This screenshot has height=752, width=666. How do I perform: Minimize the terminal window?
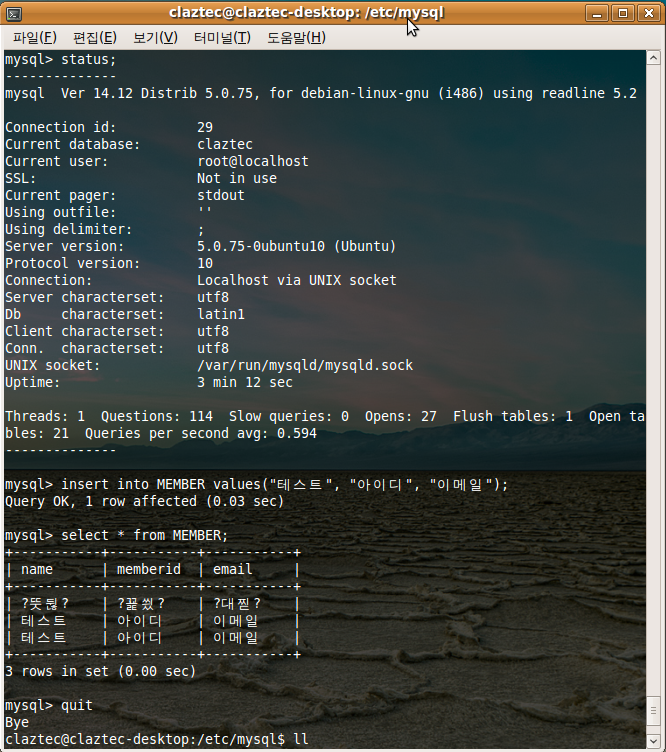click(x=597, y=13)
